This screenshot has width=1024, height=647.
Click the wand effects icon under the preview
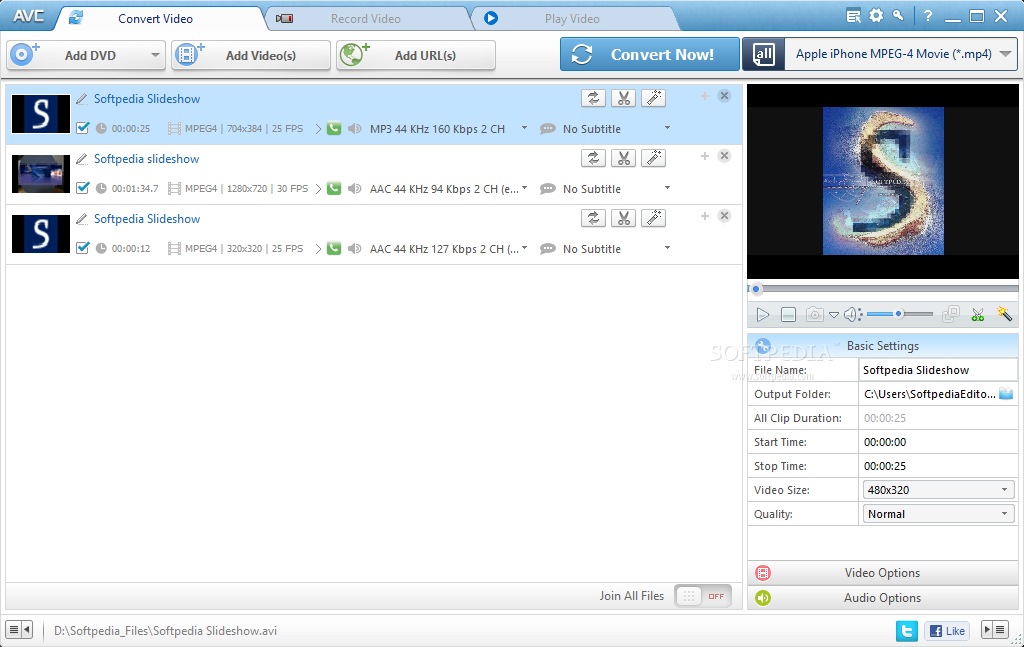[1004, 314]
